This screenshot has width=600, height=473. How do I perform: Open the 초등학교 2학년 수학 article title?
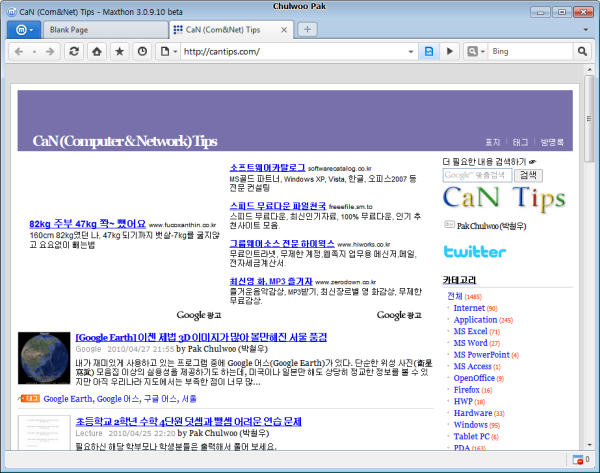(x=188, y=422)
